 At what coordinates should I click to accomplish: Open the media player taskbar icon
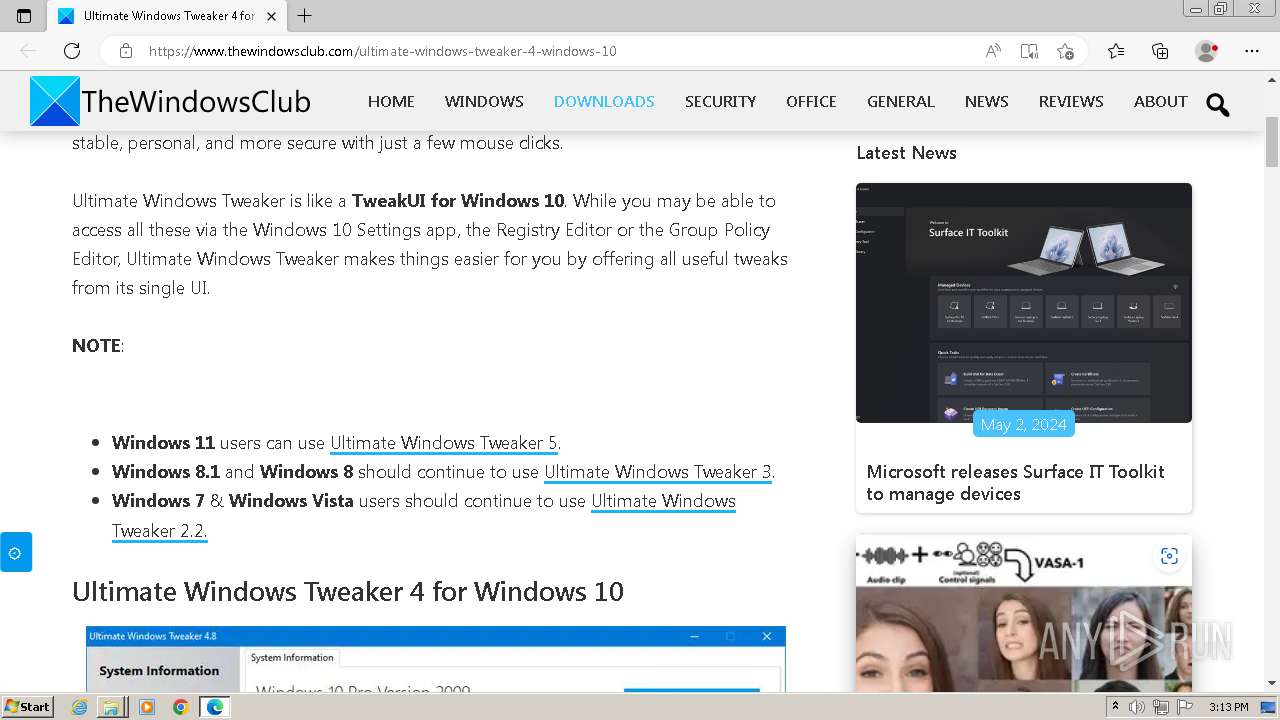[x=147, y=707]
